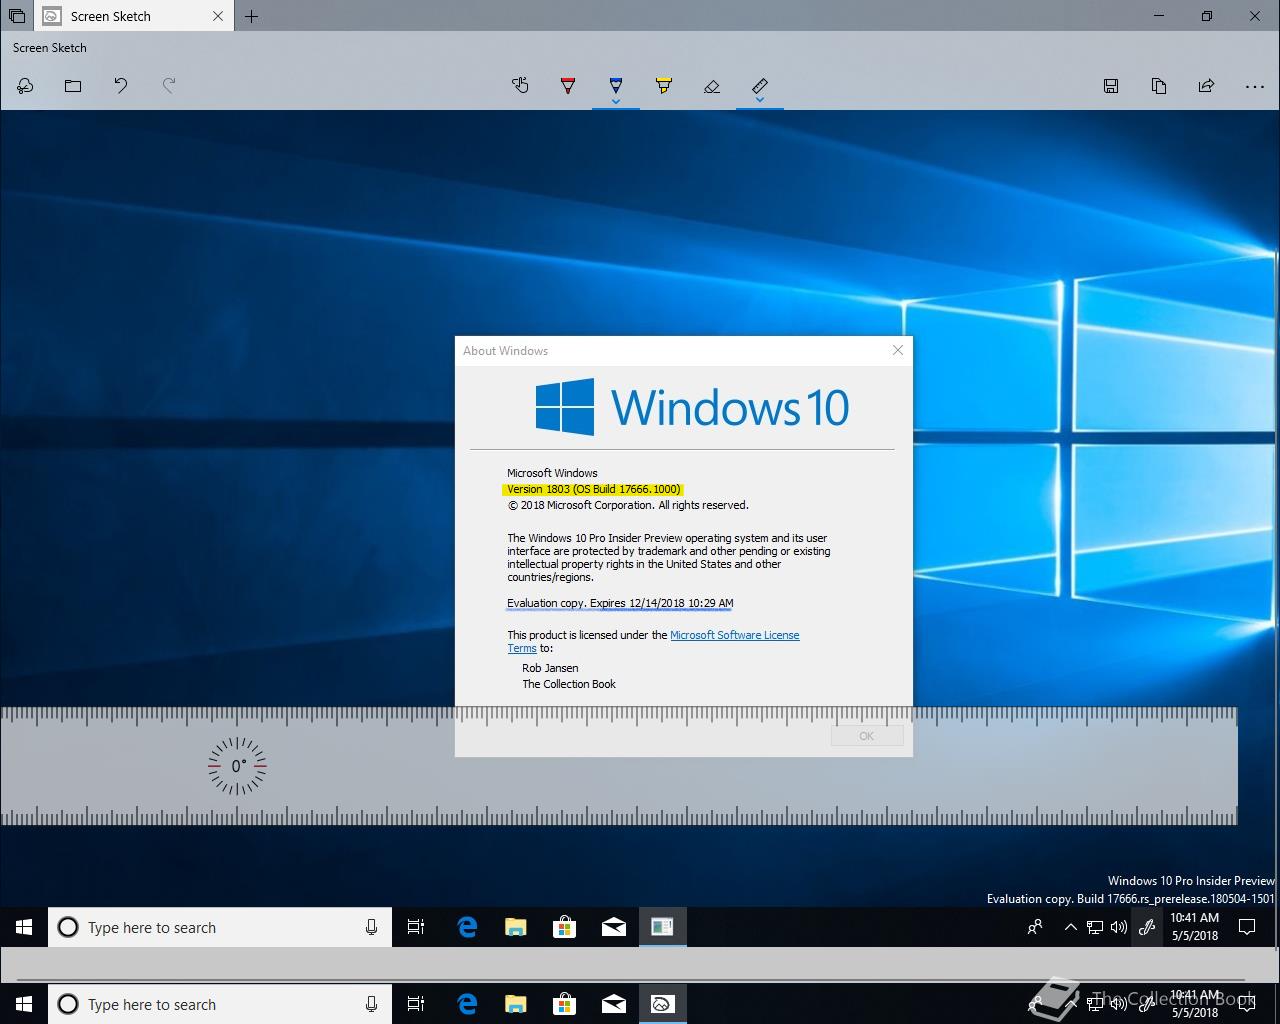Click Screen Sketch icon on bottom live taskbar

point(662,1004)
